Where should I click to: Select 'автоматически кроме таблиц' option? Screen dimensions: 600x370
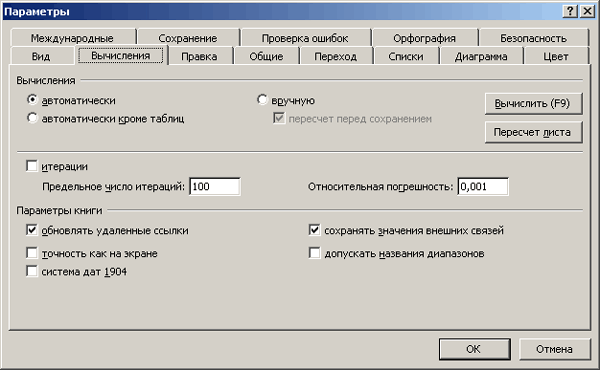(x=32, y=118)
